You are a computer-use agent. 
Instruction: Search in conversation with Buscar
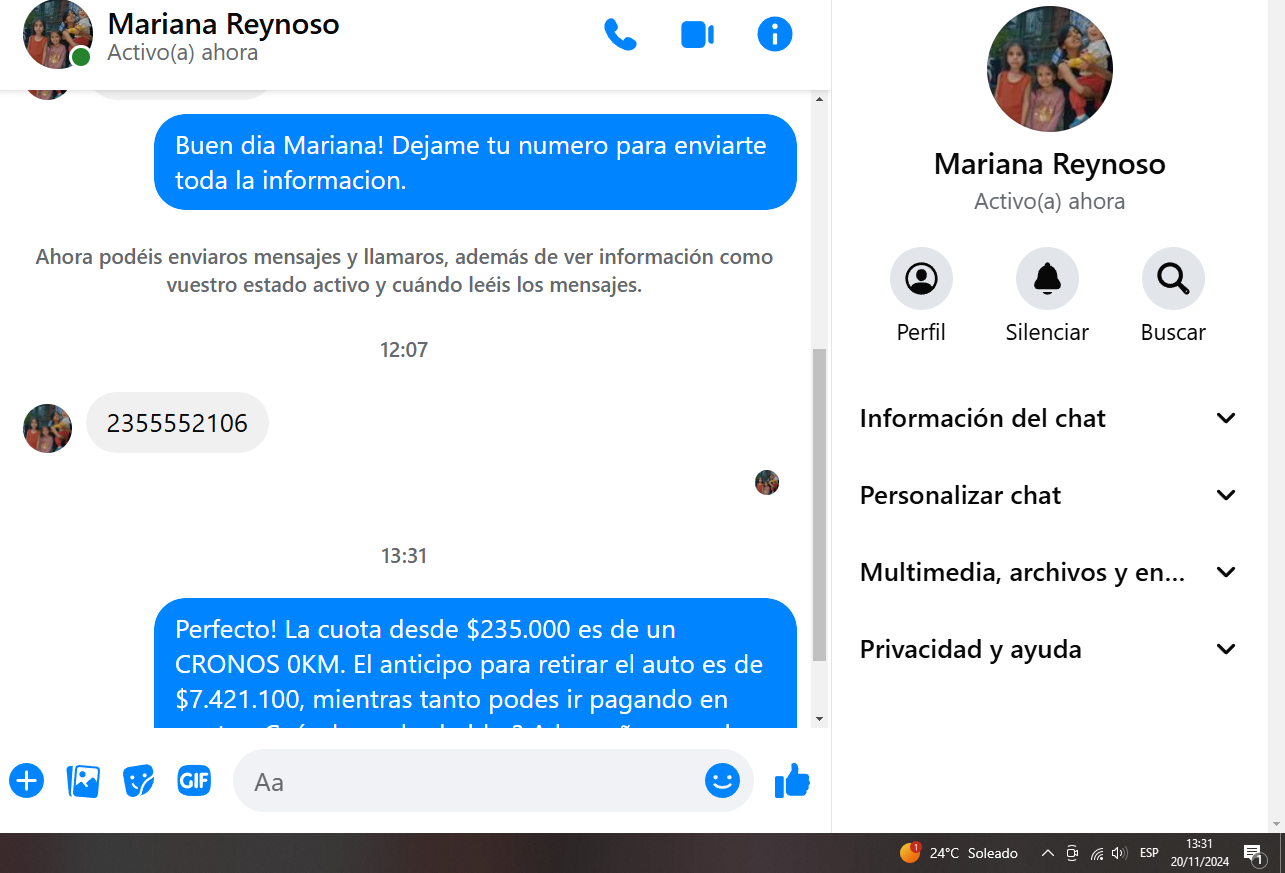(x=1173, y=279)
